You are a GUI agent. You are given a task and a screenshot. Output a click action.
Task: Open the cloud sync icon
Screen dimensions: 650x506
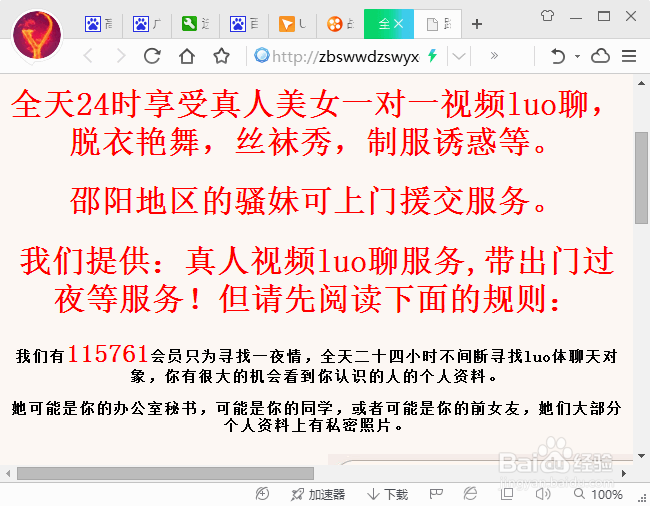(x=600, y=56)
